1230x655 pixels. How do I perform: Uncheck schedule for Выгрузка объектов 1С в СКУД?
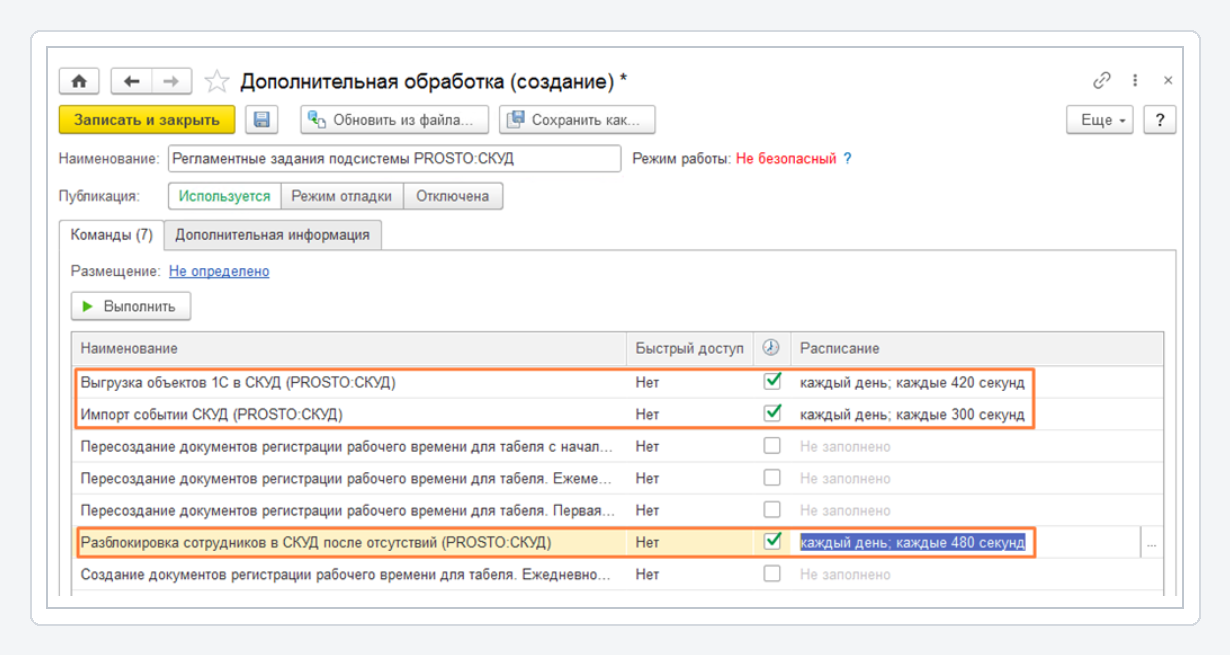point(771,381)
